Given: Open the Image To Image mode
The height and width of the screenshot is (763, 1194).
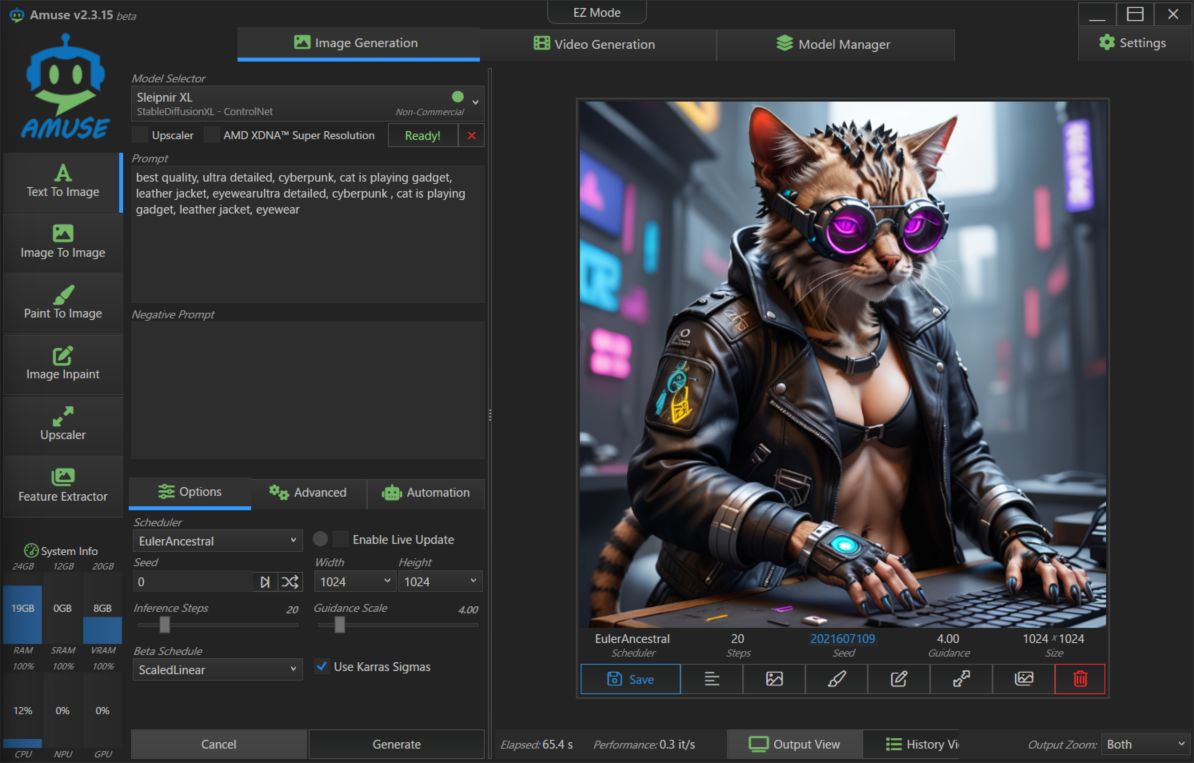Looking at the screenshot, I should pyautogui.click(x=62, y=242).
